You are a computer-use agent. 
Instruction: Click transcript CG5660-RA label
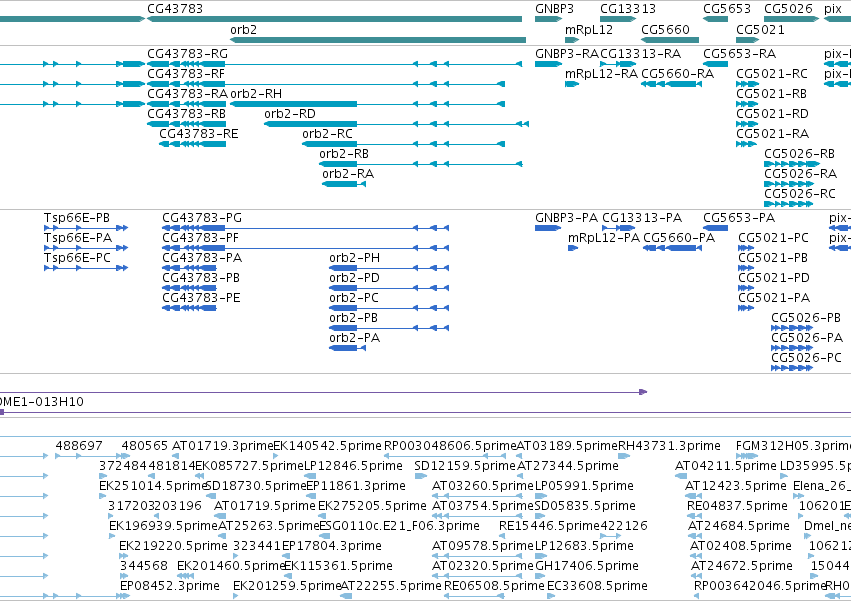677,74
